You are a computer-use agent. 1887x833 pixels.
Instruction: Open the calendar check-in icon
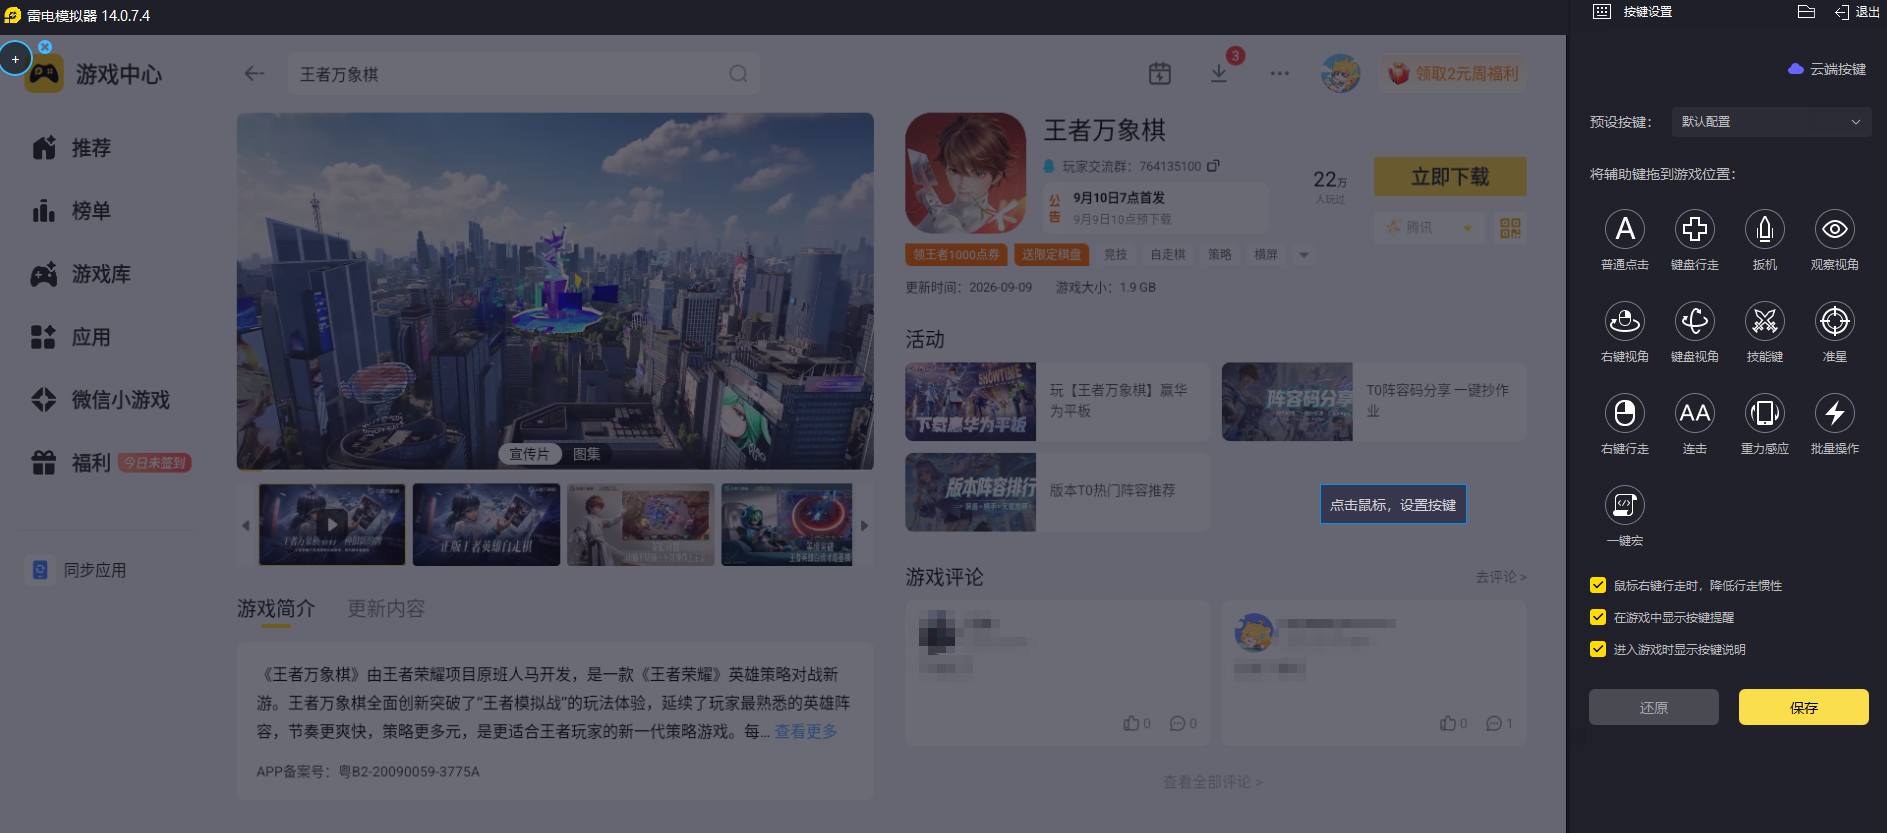pos(1160,73)
